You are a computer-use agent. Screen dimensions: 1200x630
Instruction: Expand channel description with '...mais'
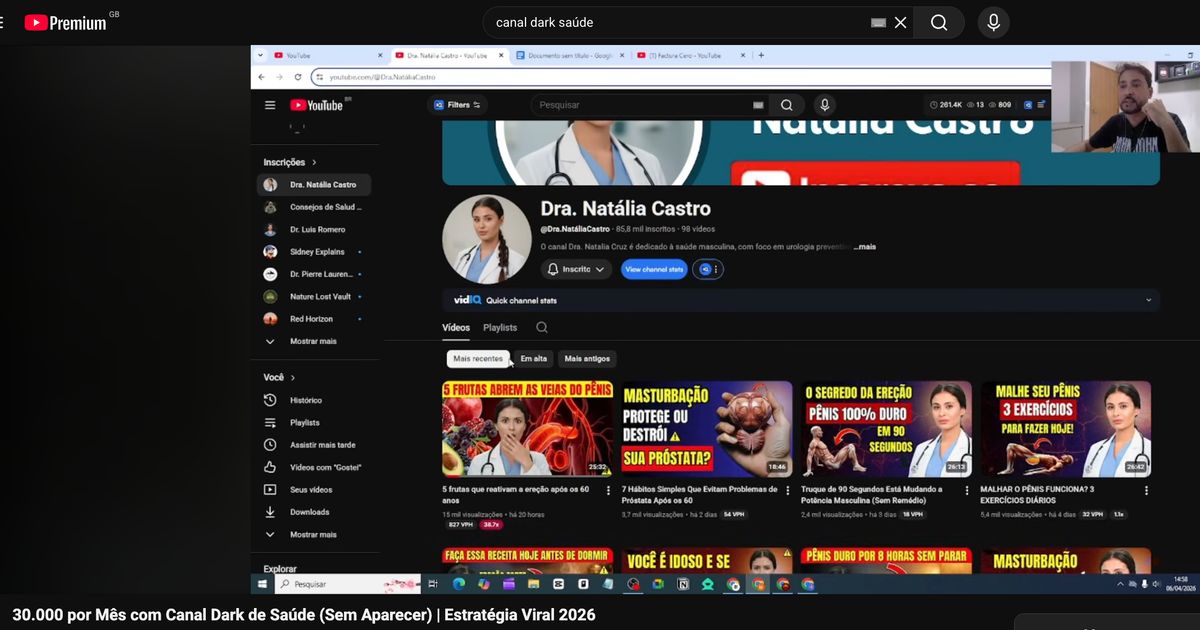click(864, 246)
